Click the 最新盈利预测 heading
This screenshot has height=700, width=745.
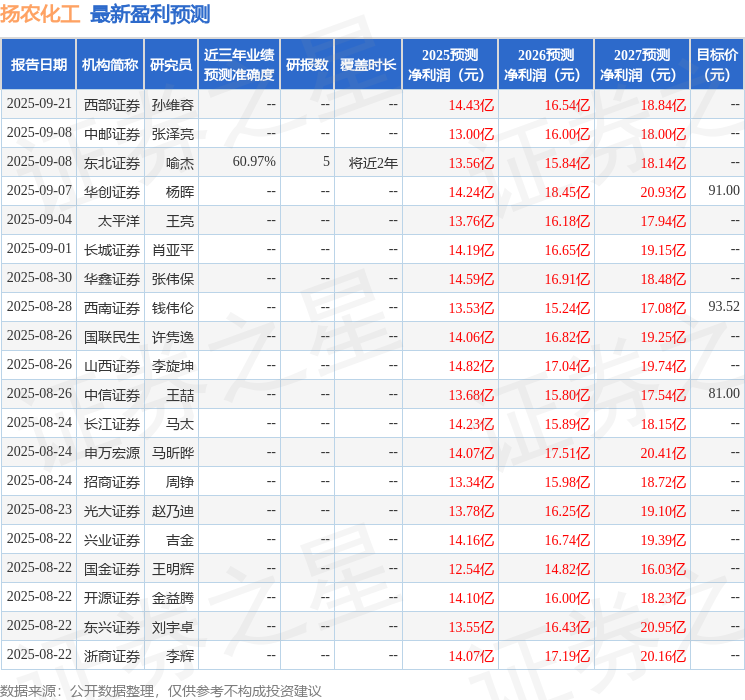coord(150,14)
